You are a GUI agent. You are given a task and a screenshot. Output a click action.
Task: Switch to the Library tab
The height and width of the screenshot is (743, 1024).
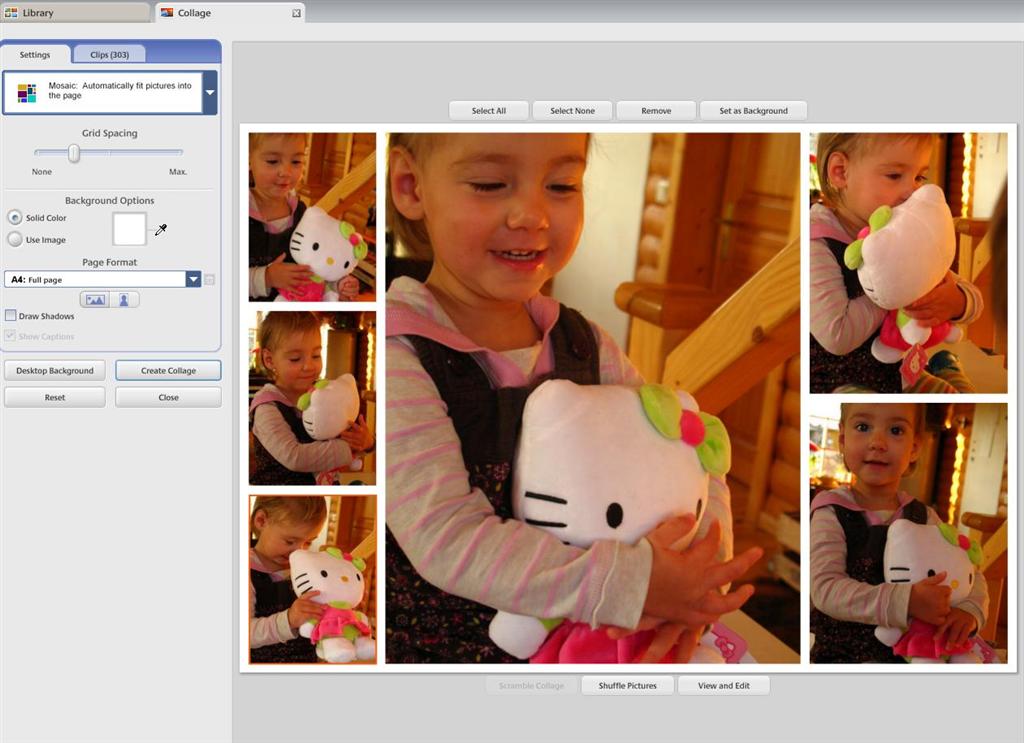pyautogui.click(x=75, y=12)
